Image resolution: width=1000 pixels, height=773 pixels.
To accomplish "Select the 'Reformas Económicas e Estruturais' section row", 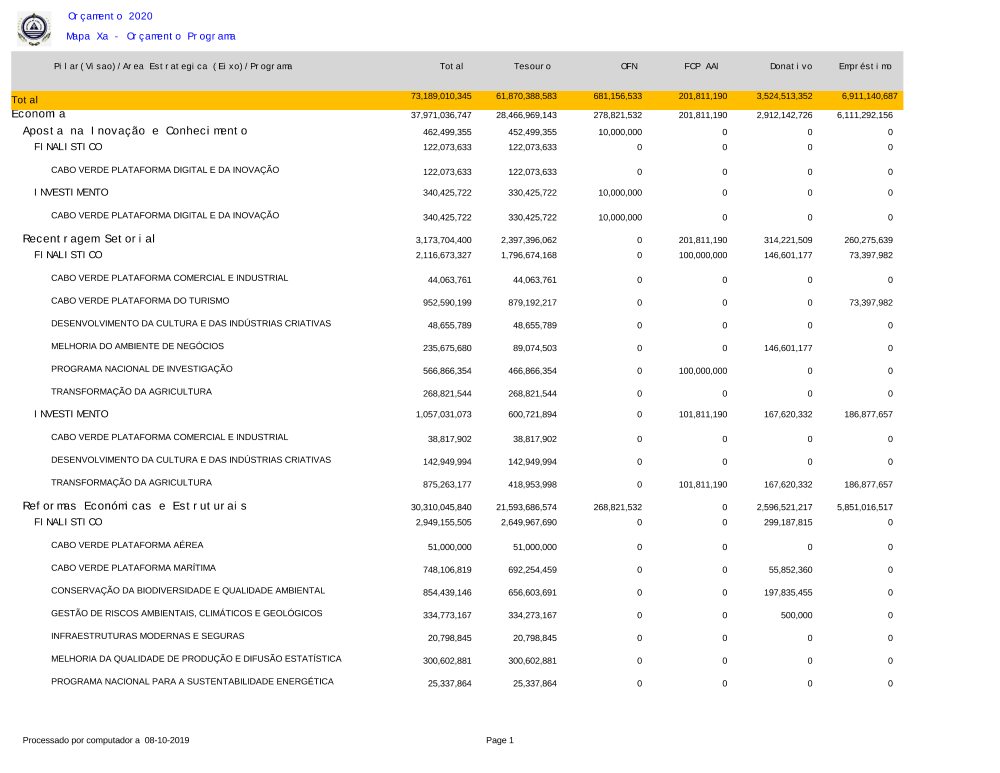I will click(134, 506).
